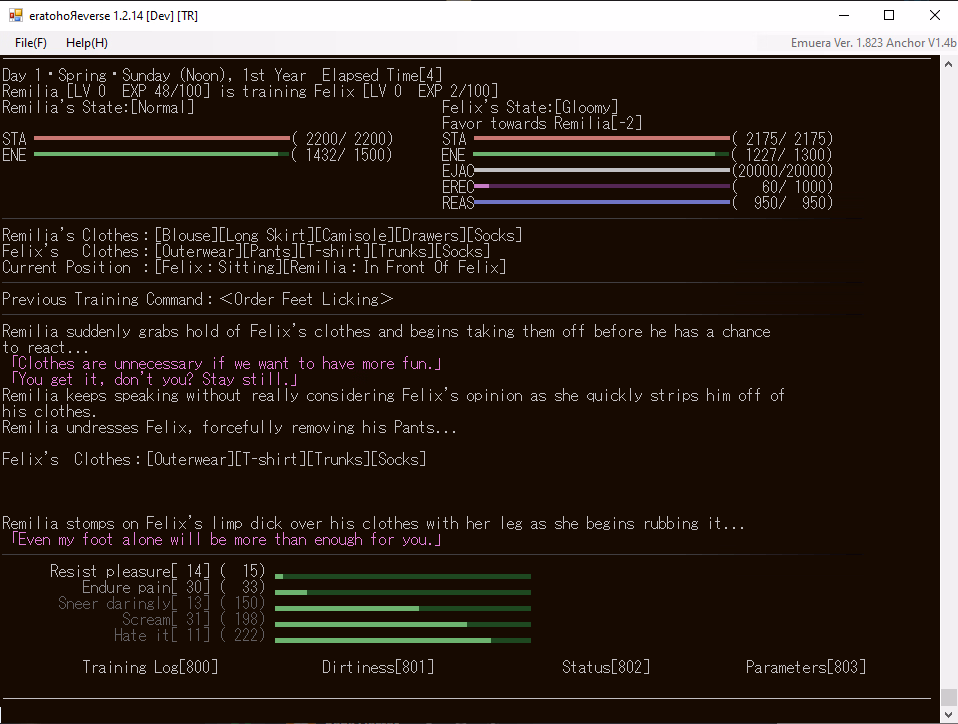Open the Help(H) menu
Image resolution: width=958 pixels, height=724 pixels.
tap(87, 43)
